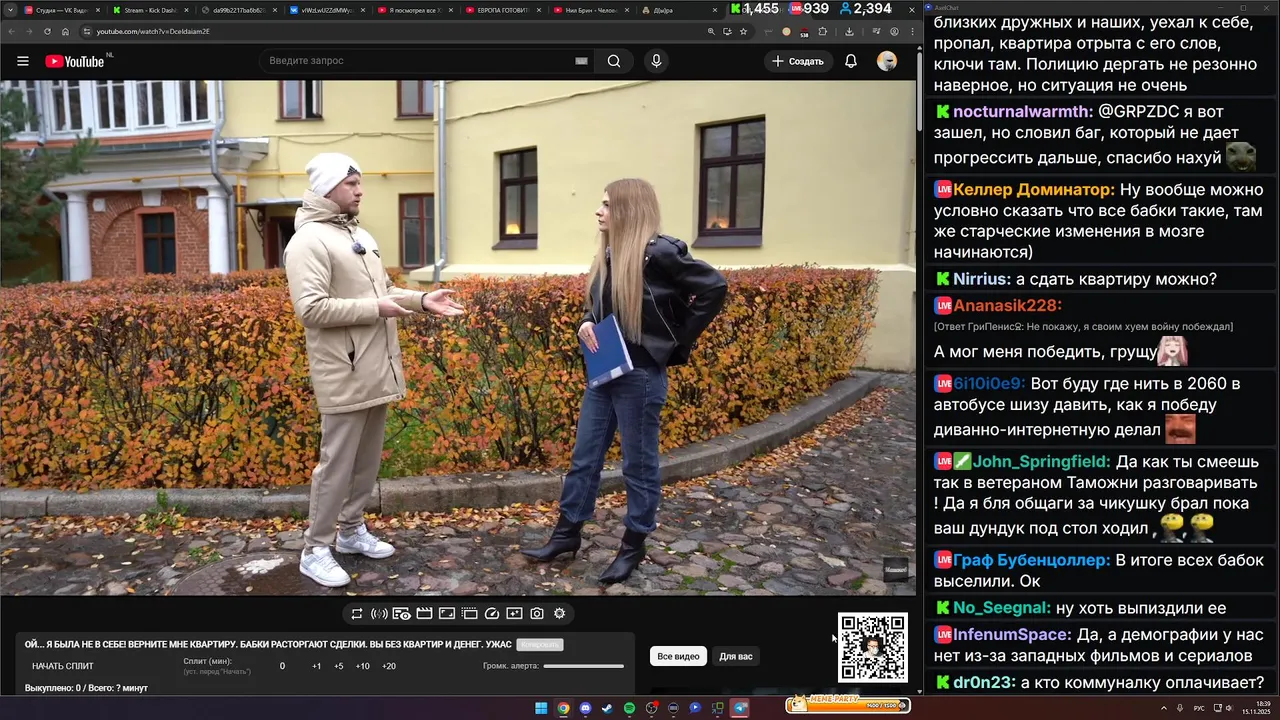
Task: Open the YouTube hamburger guide menu
Action: 23,61
